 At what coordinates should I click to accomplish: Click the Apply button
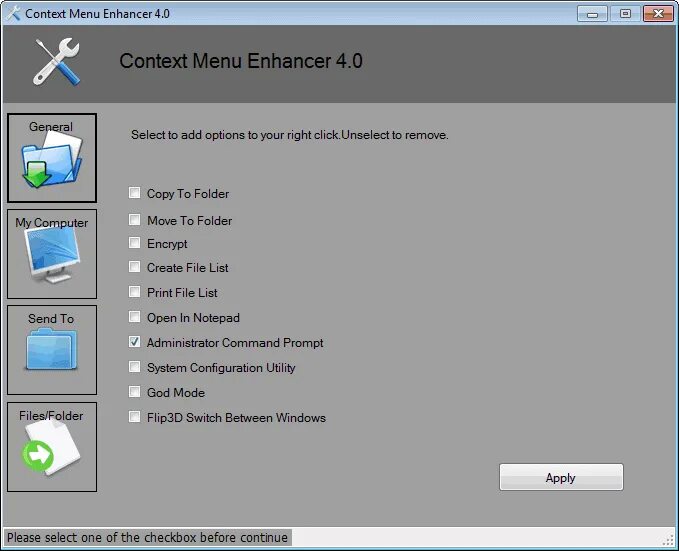pos(561,477)
